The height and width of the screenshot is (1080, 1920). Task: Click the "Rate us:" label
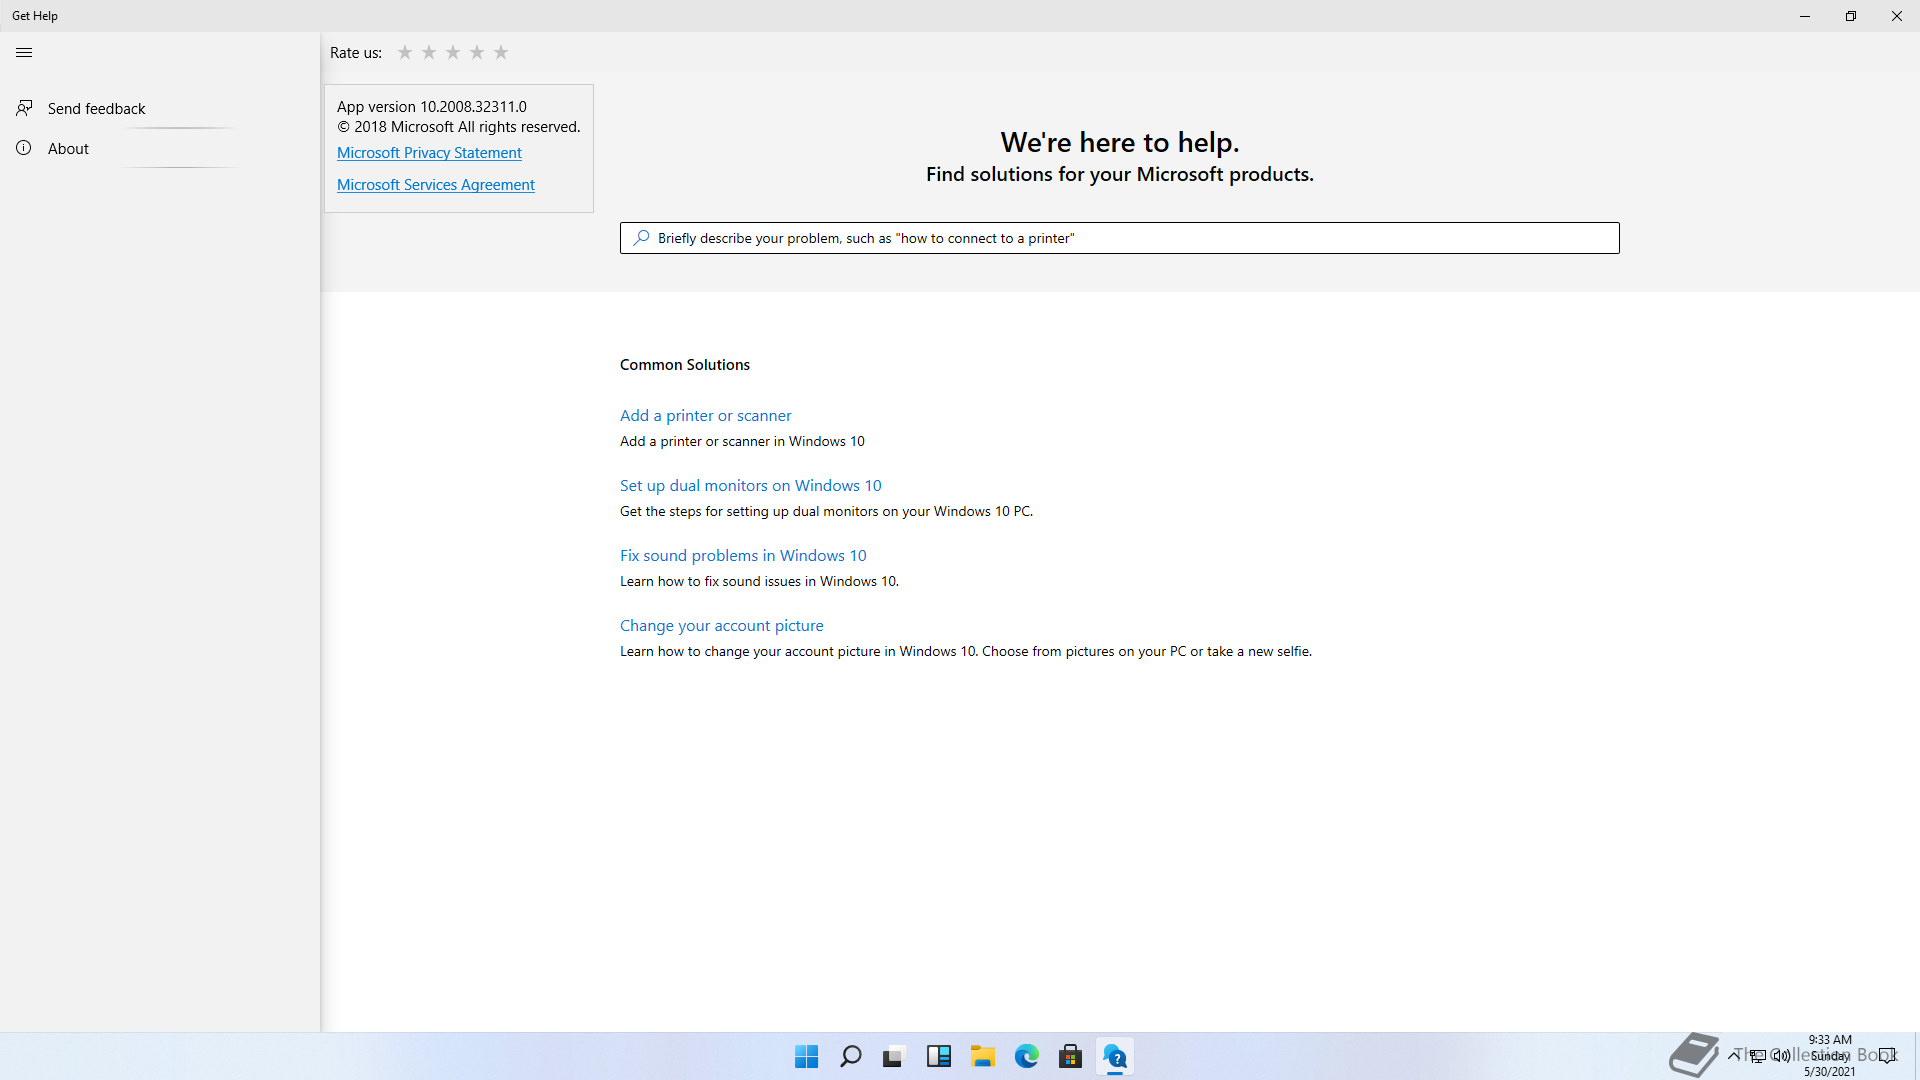point(356,53)
